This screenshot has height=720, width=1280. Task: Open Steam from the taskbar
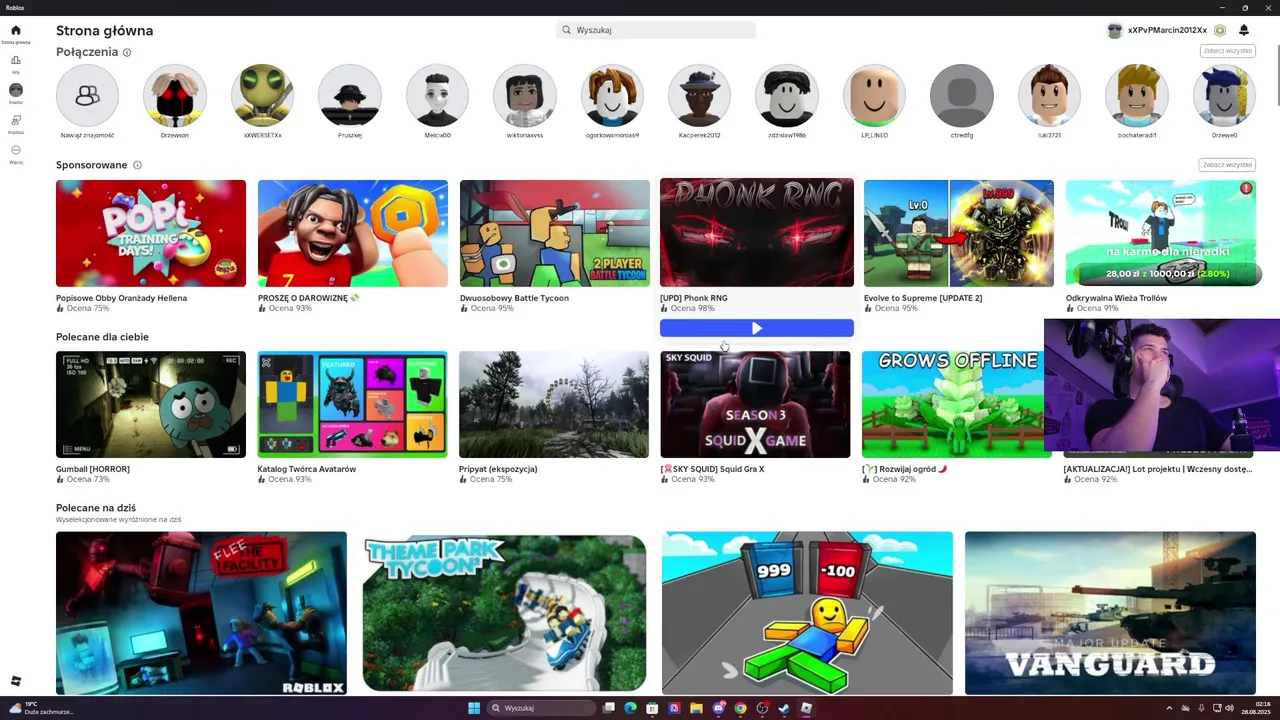point(784,708)
